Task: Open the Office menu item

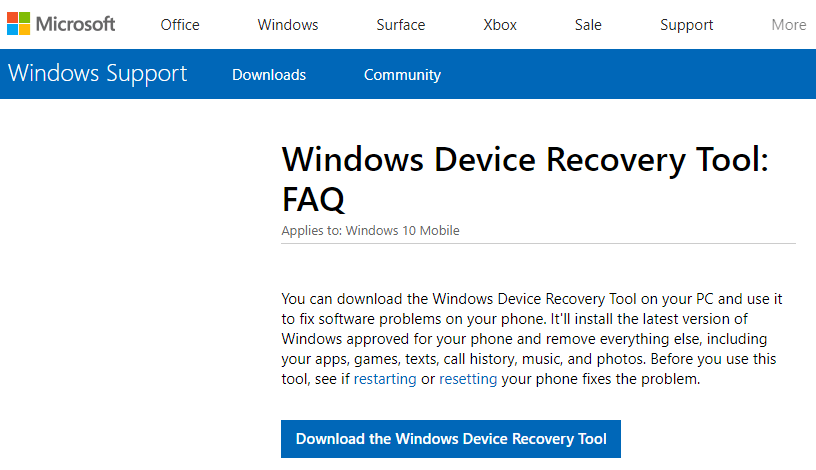Action: point(180,24)
